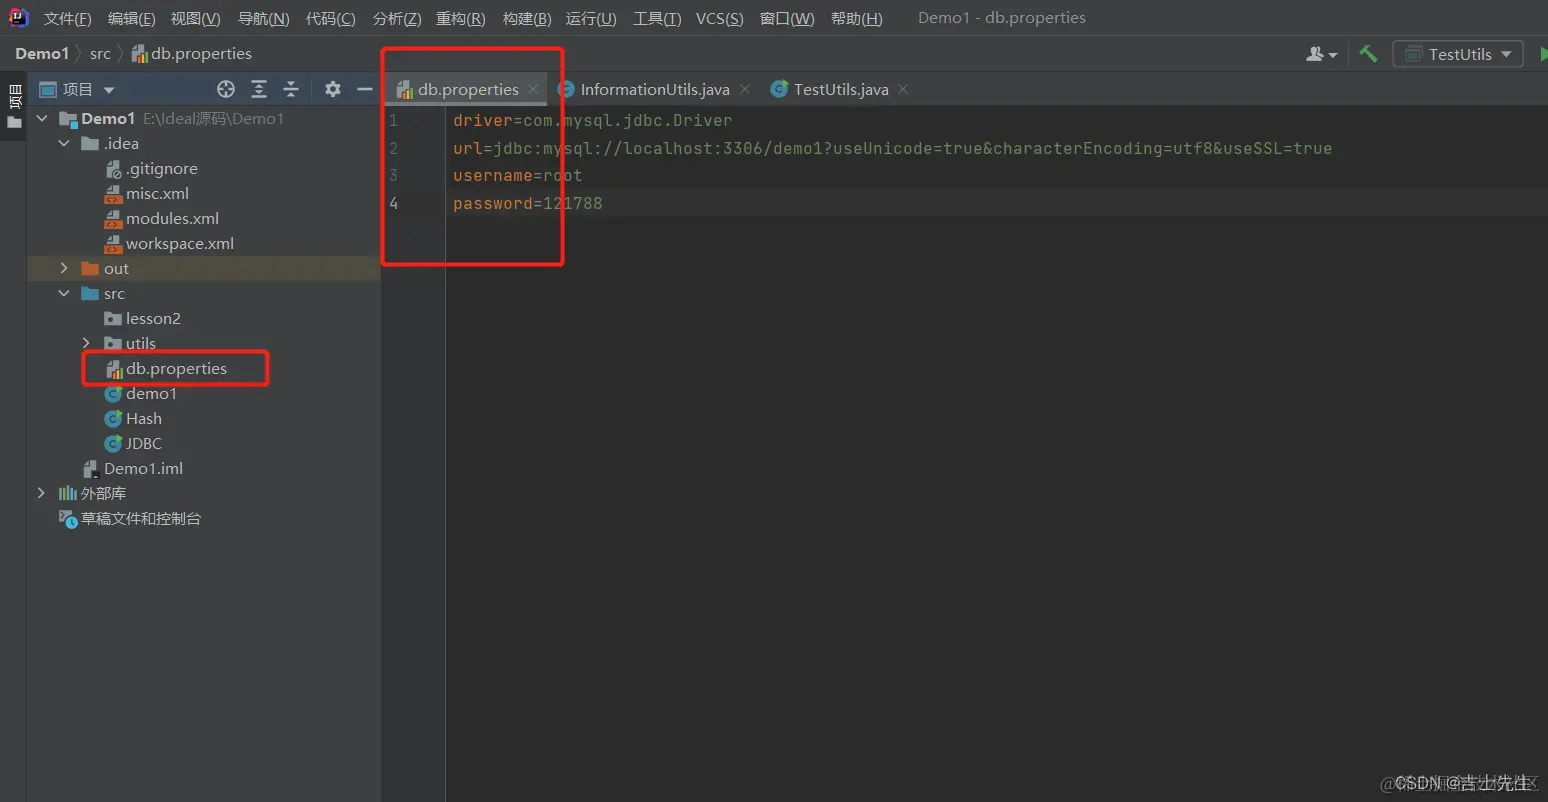Hide the project tool window
Screen dimensions: 1548x802
click(365, 89)
